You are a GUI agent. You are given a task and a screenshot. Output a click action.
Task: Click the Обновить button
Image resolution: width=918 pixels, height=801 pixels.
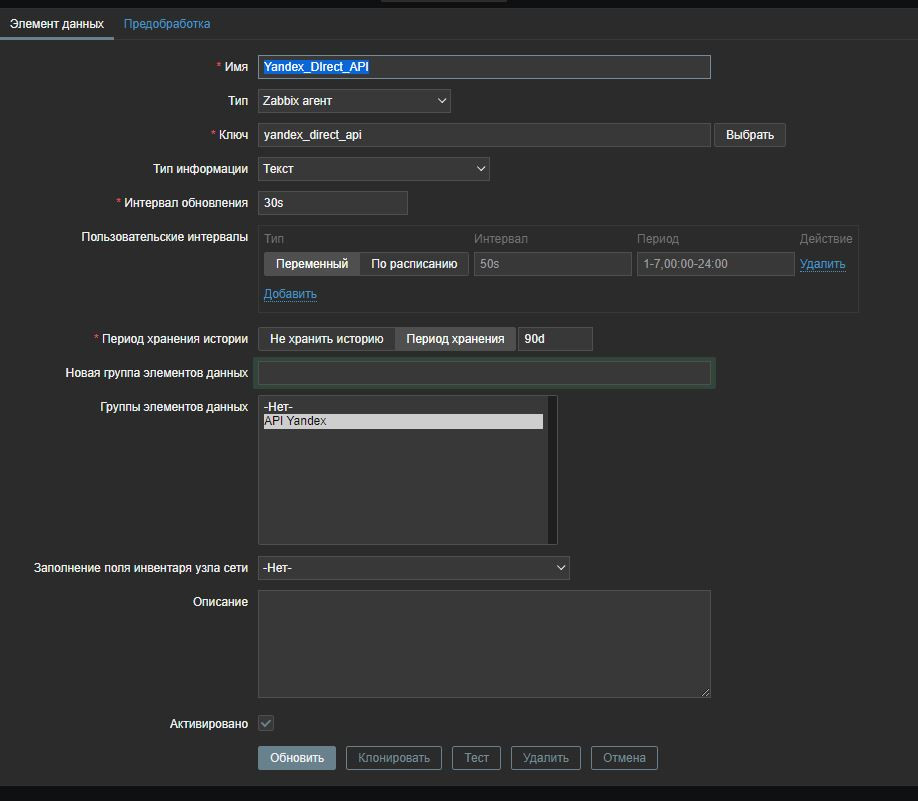[297, 758]
